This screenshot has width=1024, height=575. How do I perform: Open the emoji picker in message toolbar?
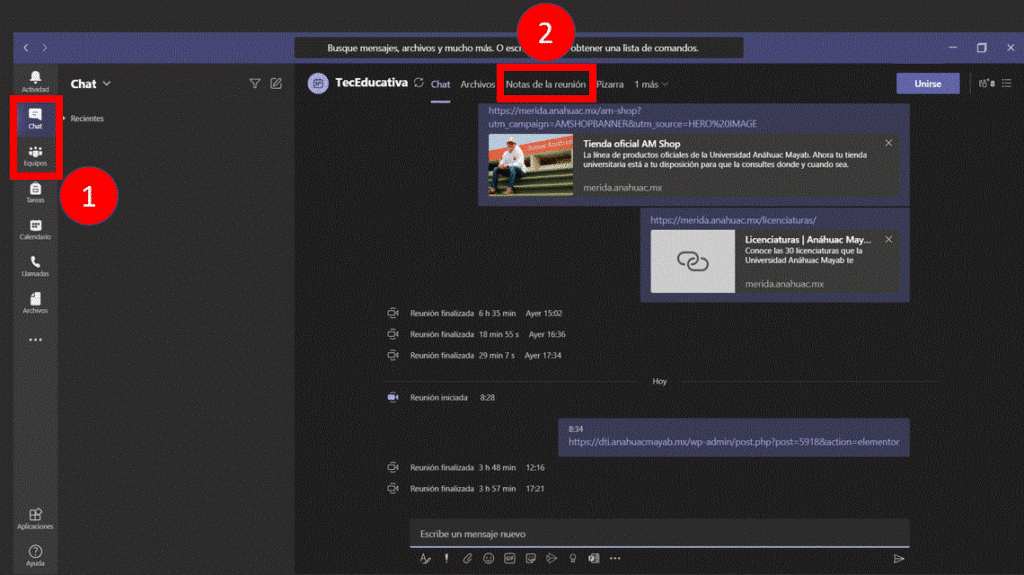pos(489,558)
